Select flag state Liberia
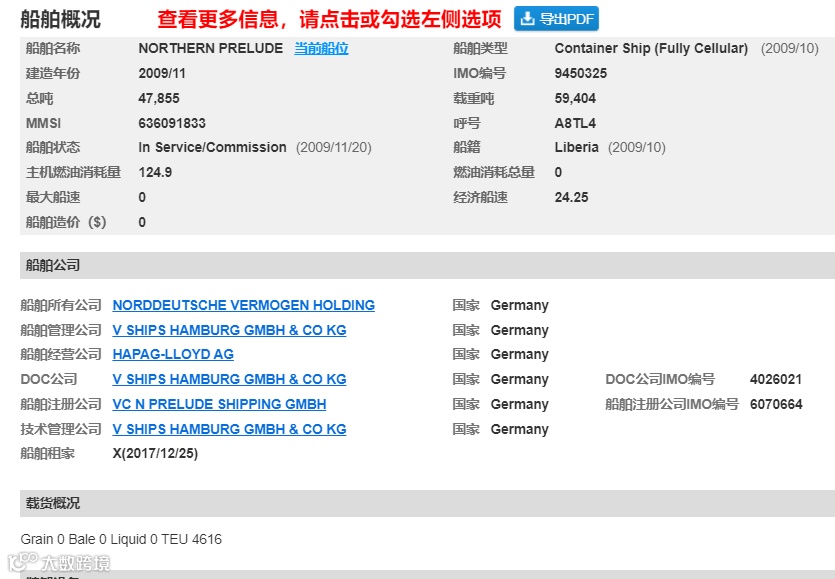Viewport: 835px width, 579px height. click(576, 148)
